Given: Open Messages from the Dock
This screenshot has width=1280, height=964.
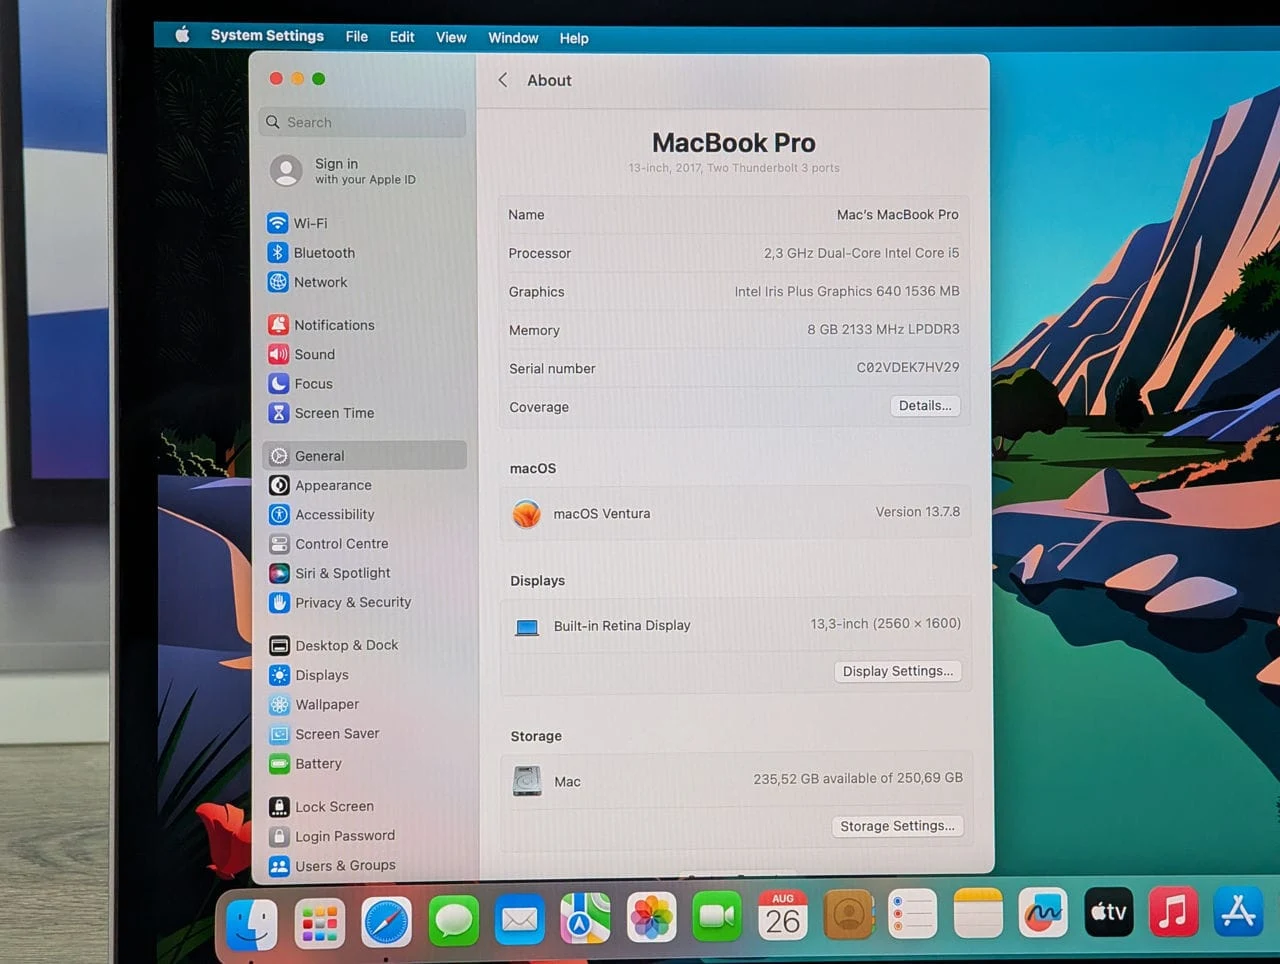Looking at the screenshot, I should coord(453,920).
